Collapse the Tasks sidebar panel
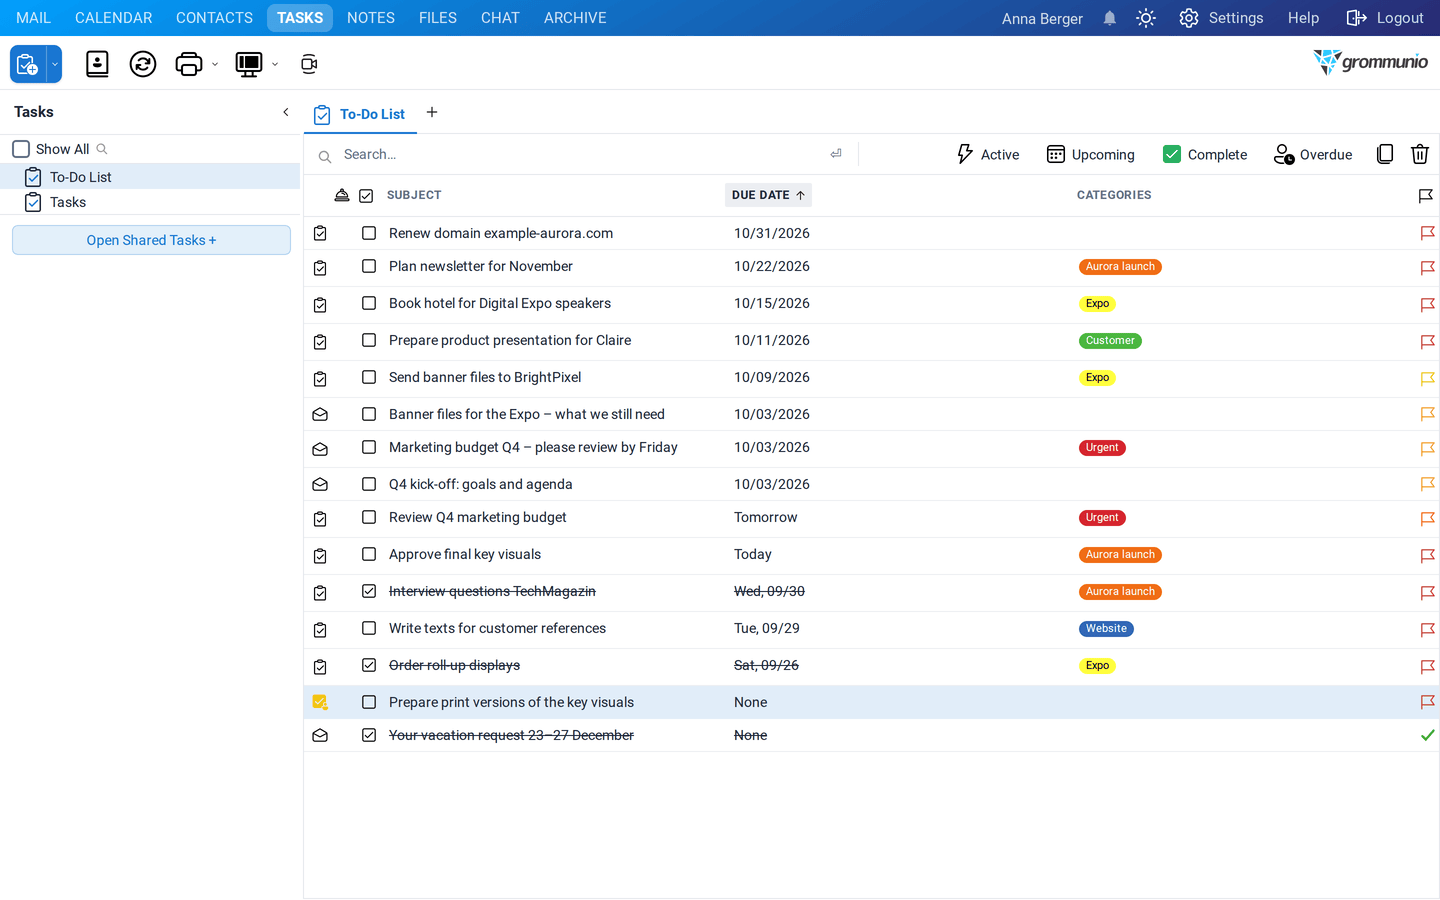 286,112
